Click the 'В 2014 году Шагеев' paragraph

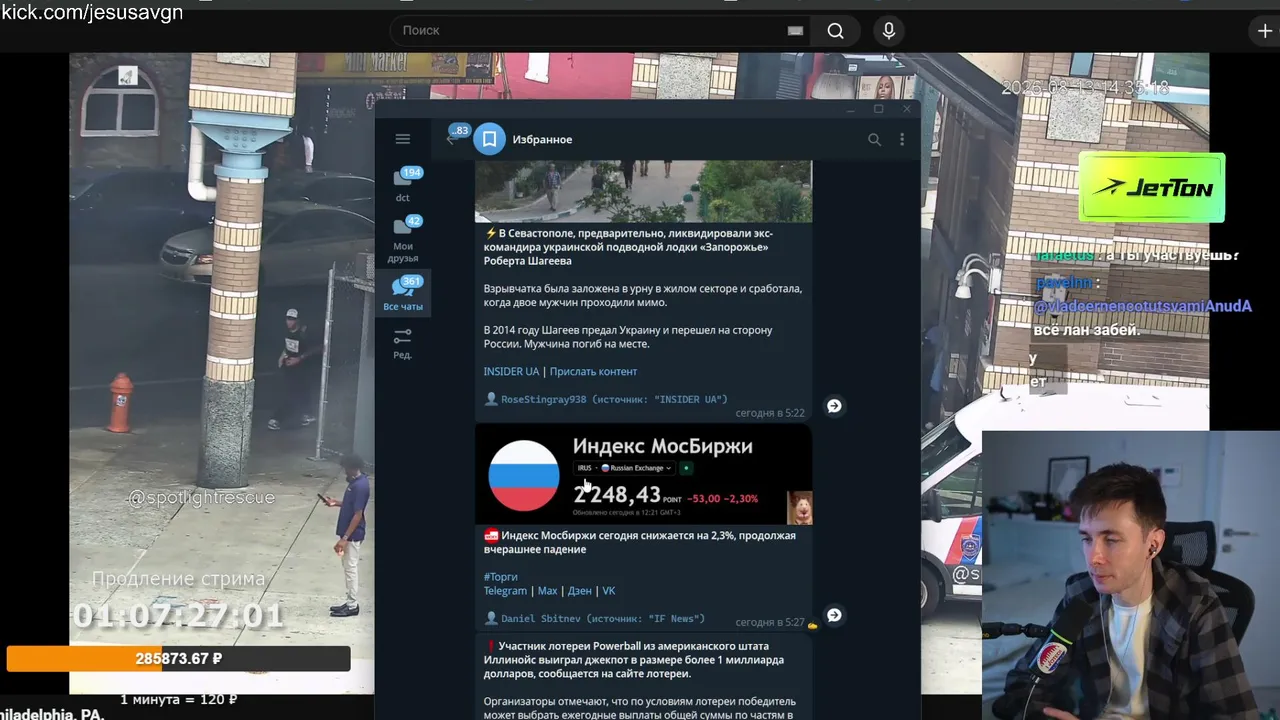click(x=628, y=337)
